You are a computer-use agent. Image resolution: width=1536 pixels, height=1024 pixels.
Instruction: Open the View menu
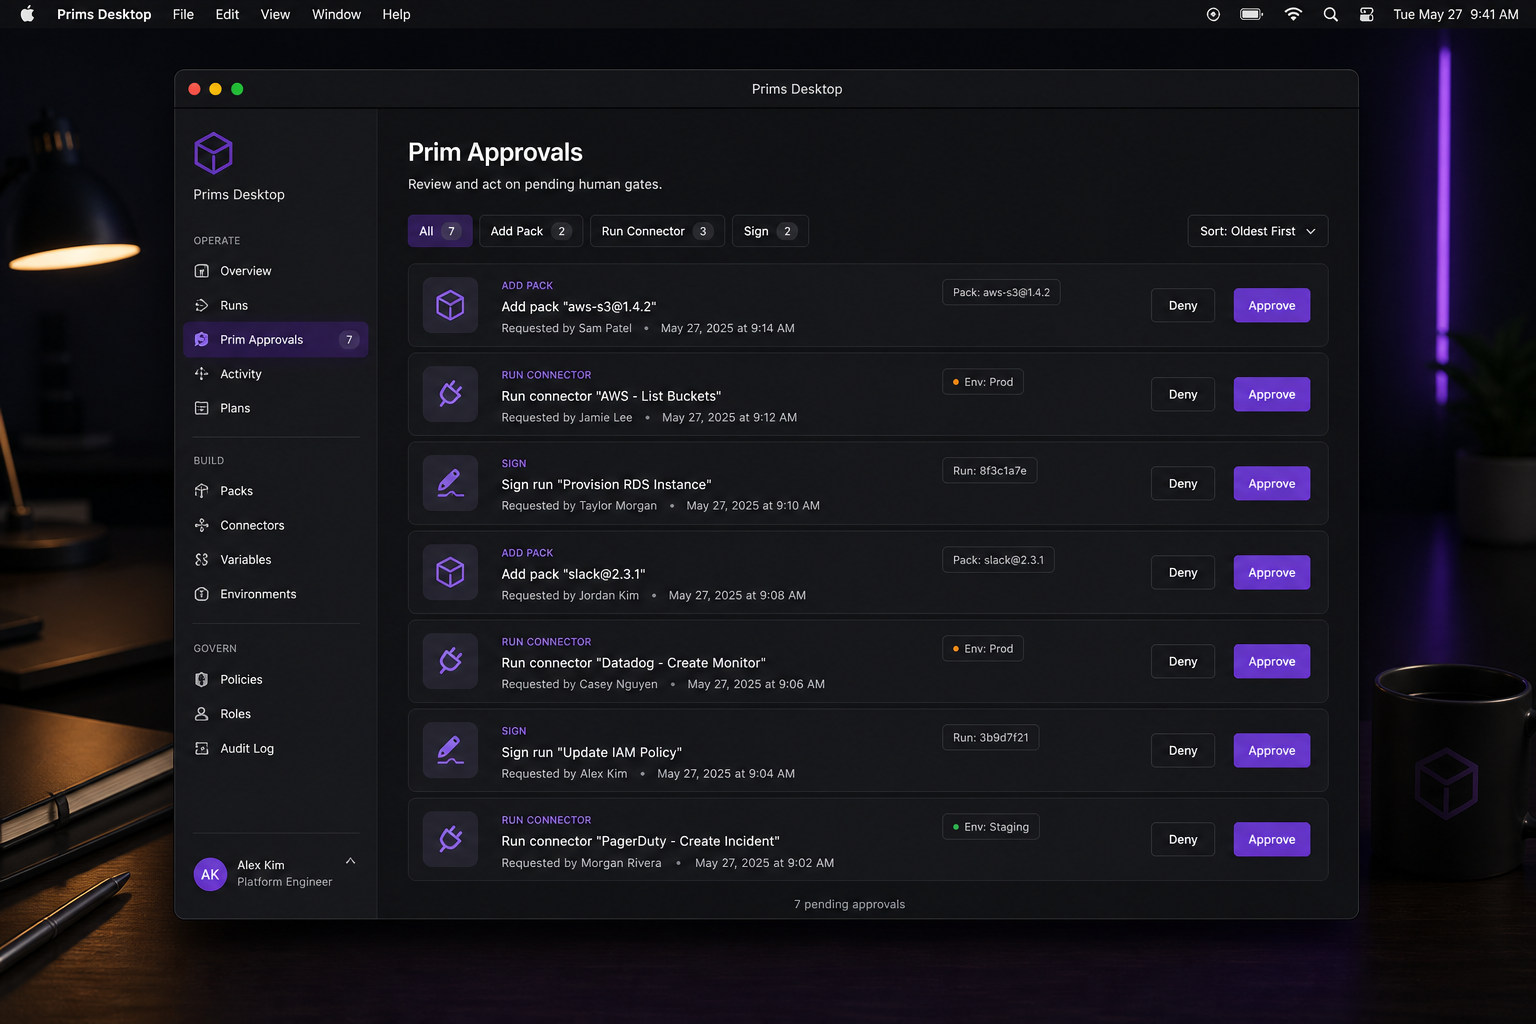click(275, 14)
